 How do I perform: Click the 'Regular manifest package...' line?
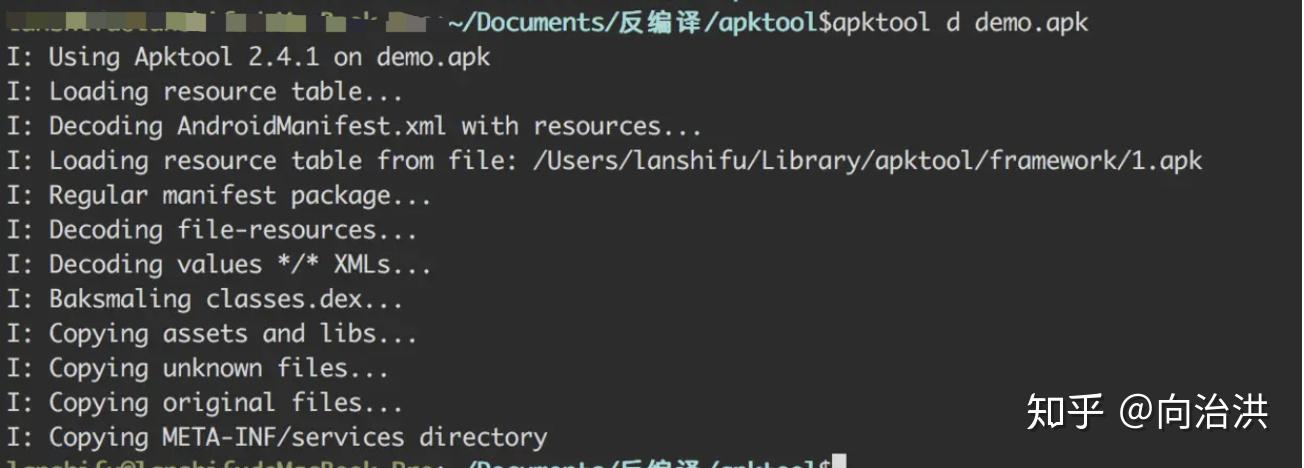[x=220, y=195]
